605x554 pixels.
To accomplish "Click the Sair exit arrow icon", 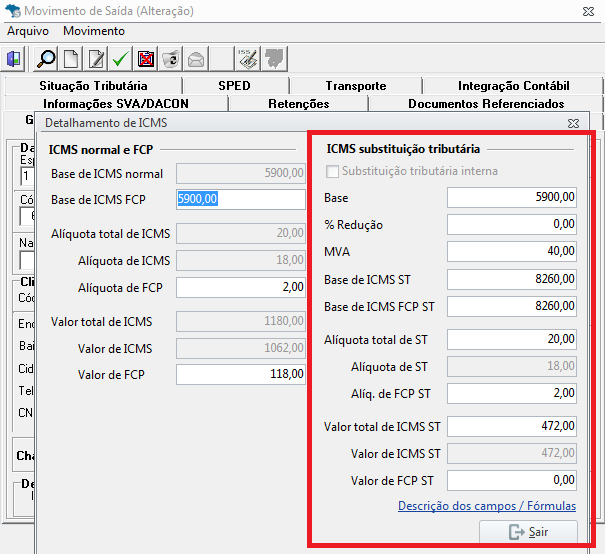I will tap(516, 532).
